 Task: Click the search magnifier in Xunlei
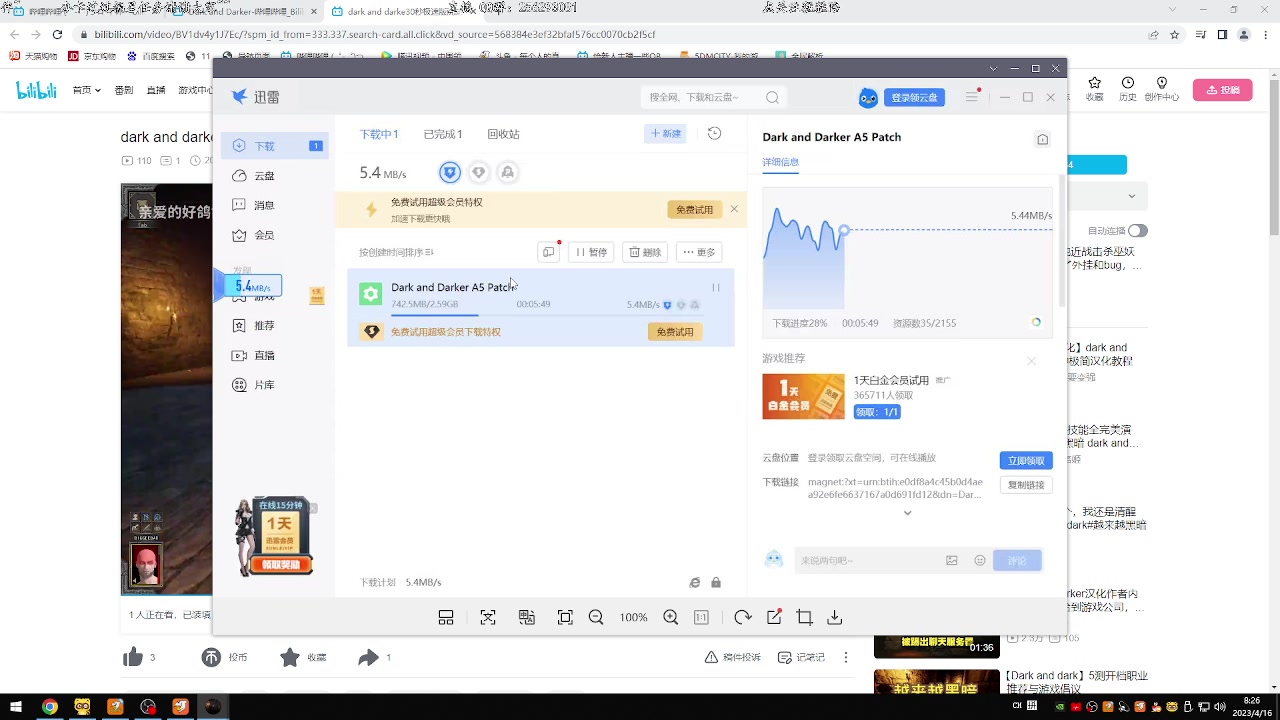click(772, 97)
